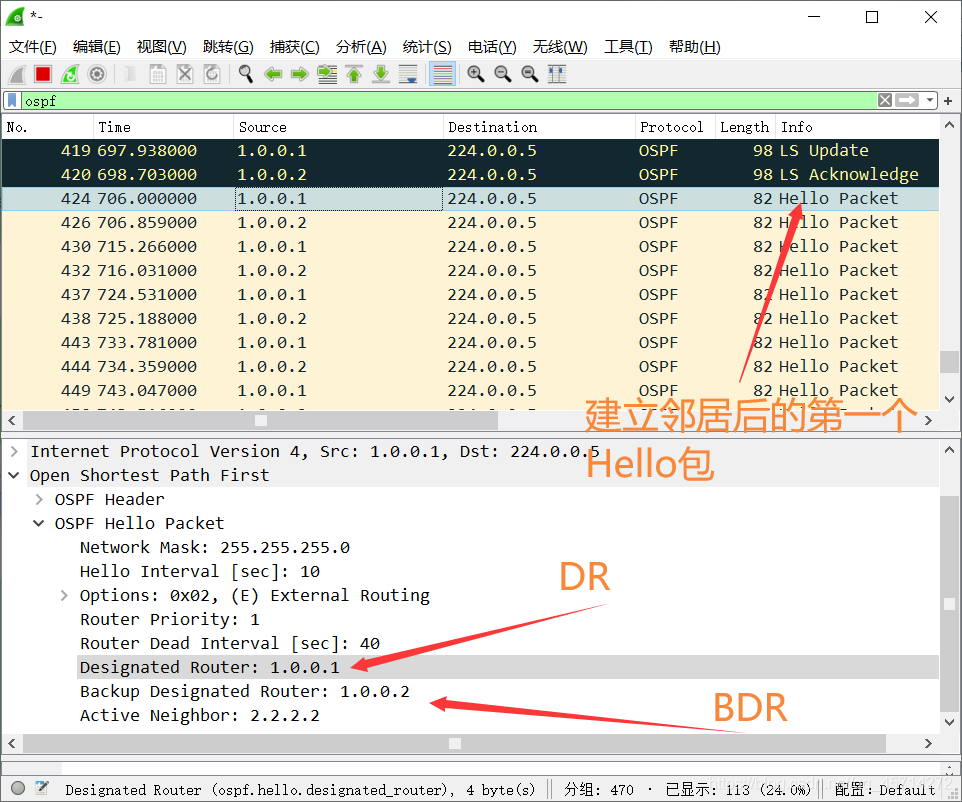
Task: Go forward to next packet arrow
Action: (x=299, y=74)
